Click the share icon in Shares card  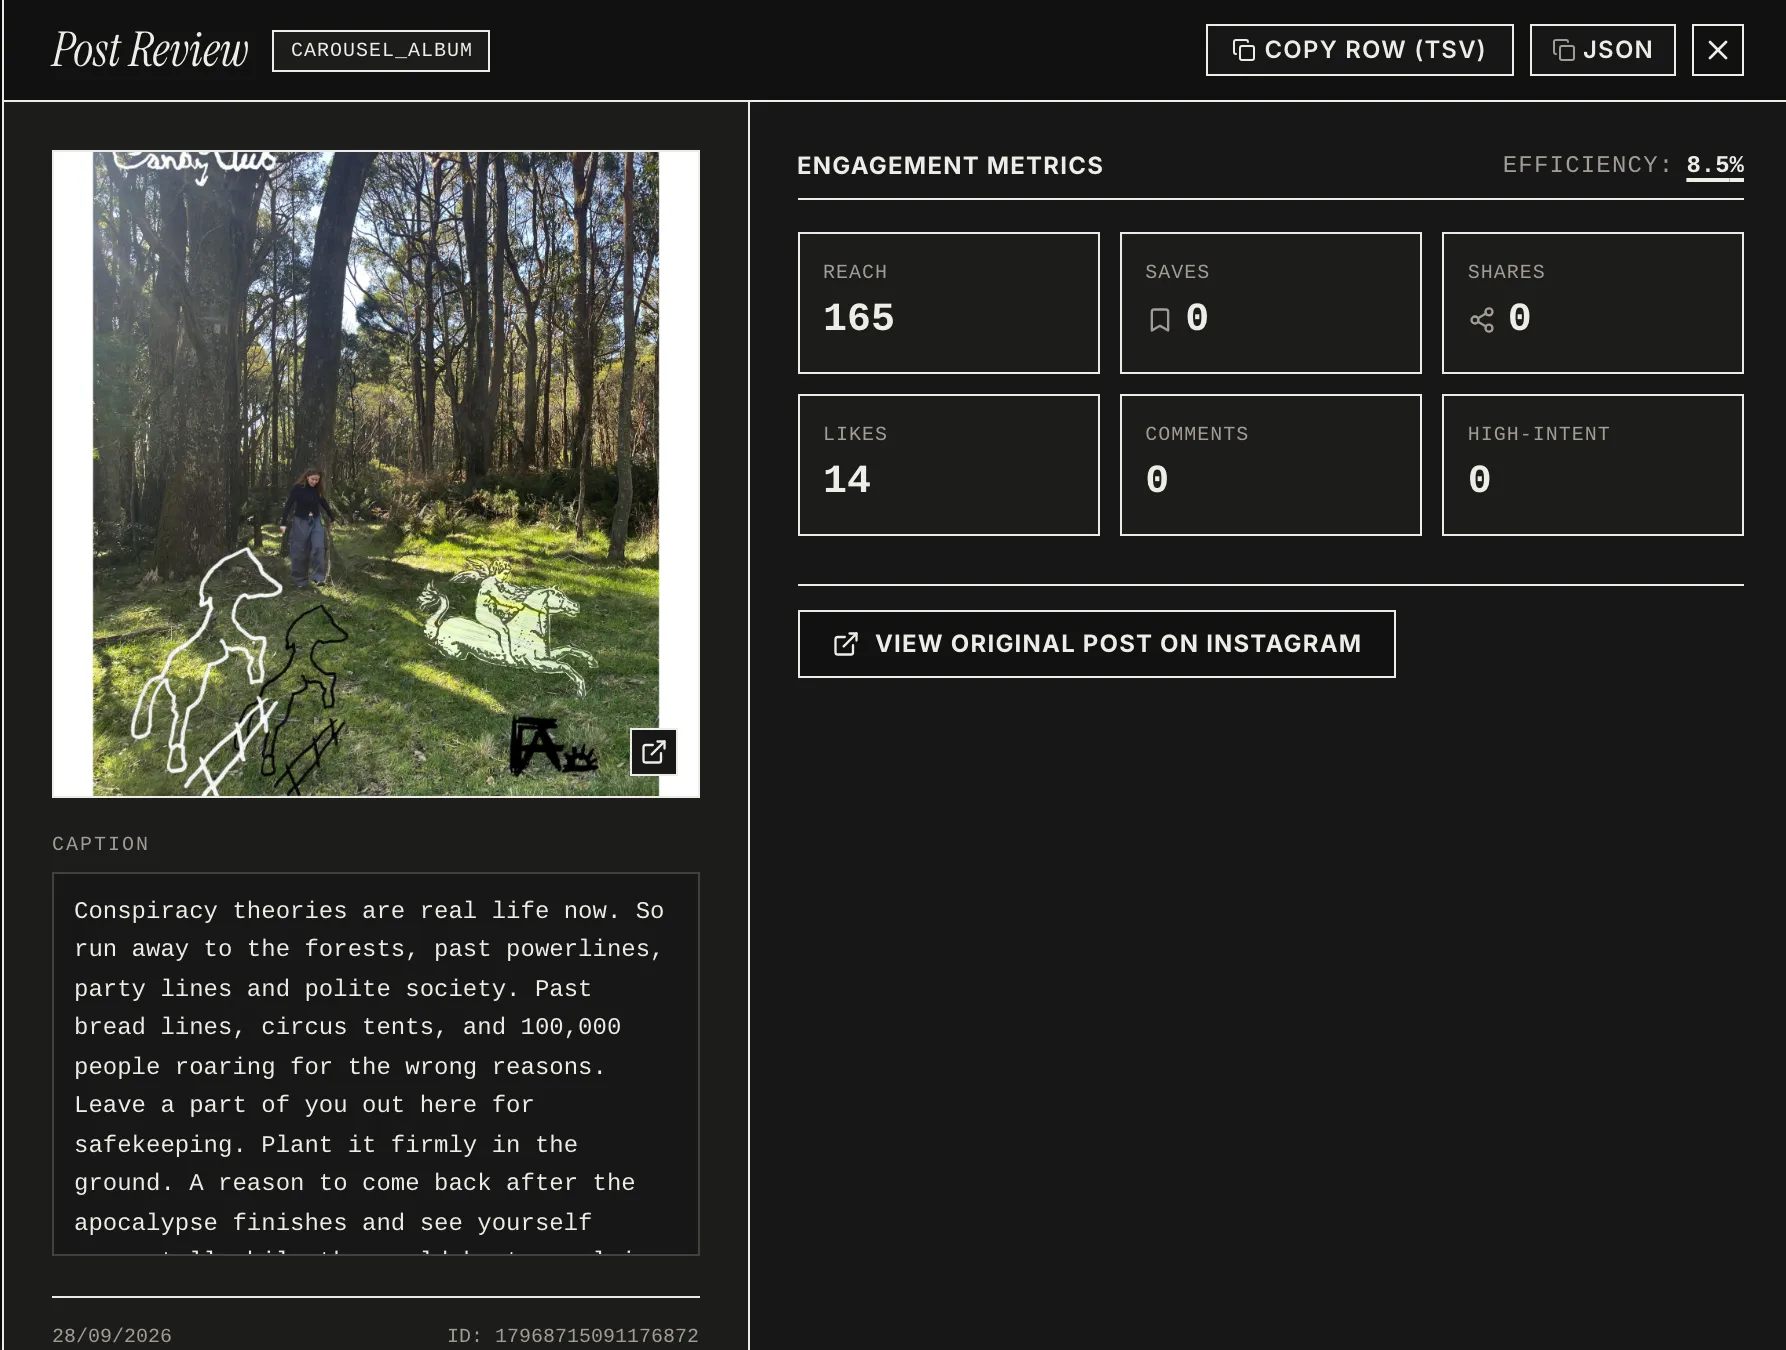1482,320
